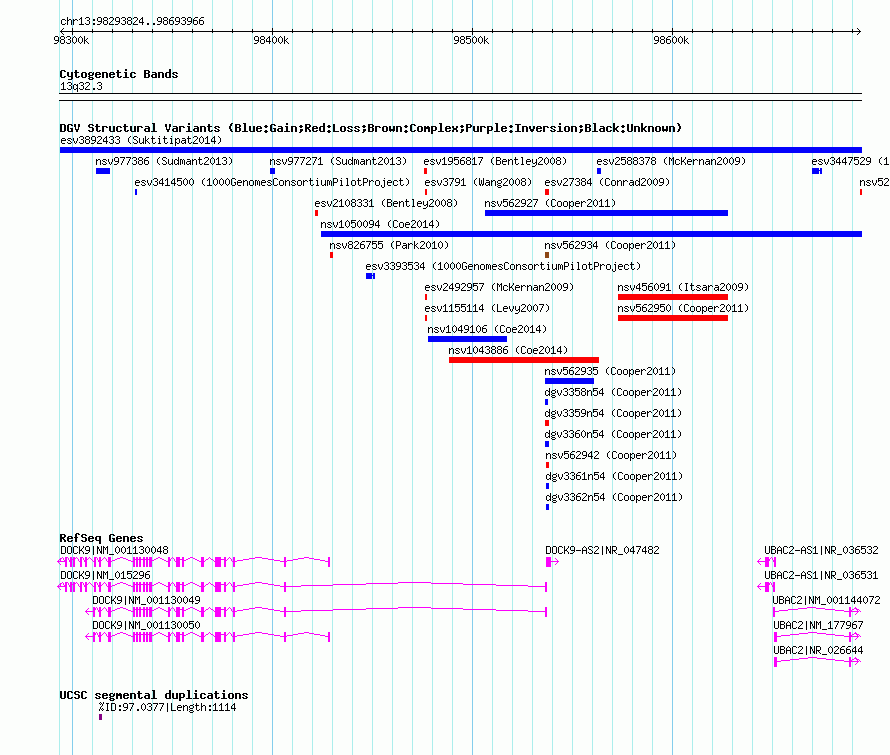The width and height of the screenshot is (890, 755).
Task: Select the UBAC2|NR_026644 transcript label
Action: 818,650
